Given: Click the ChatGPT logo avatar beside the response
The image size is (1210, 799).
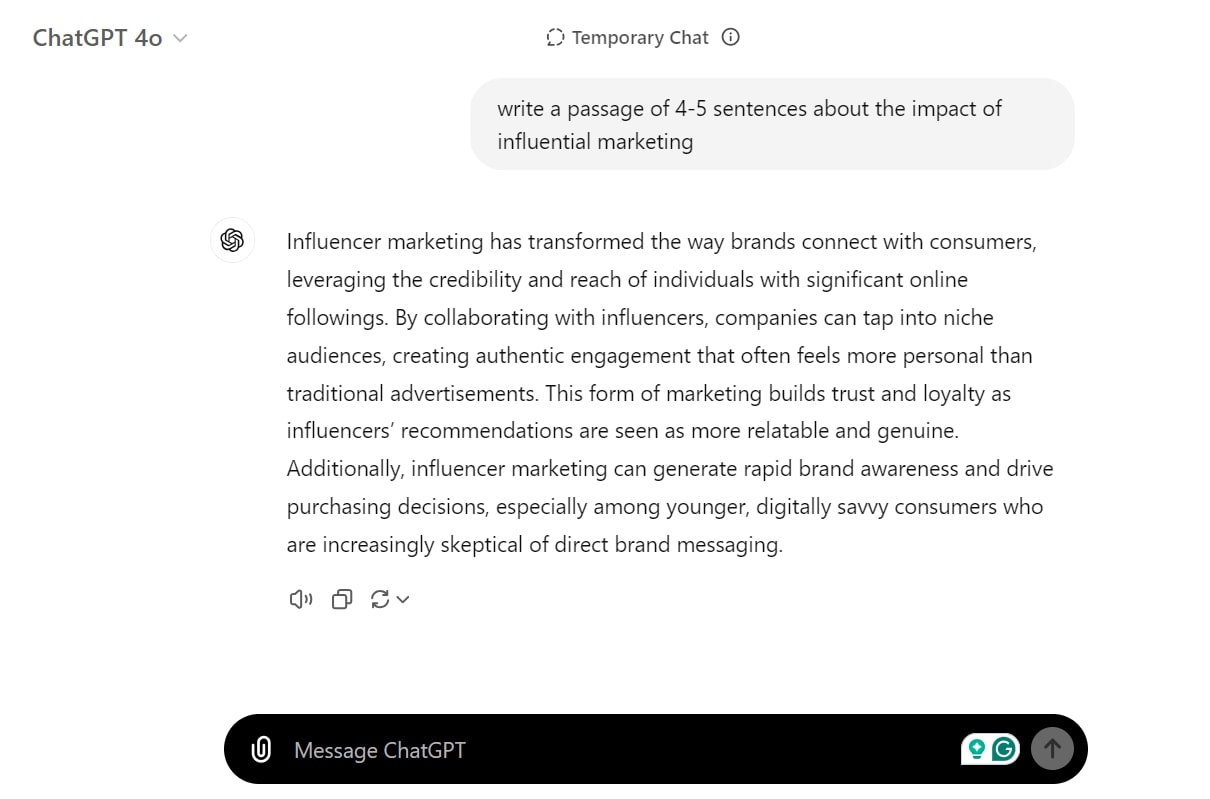Looking at the screenshot, I should coord(232,241).
